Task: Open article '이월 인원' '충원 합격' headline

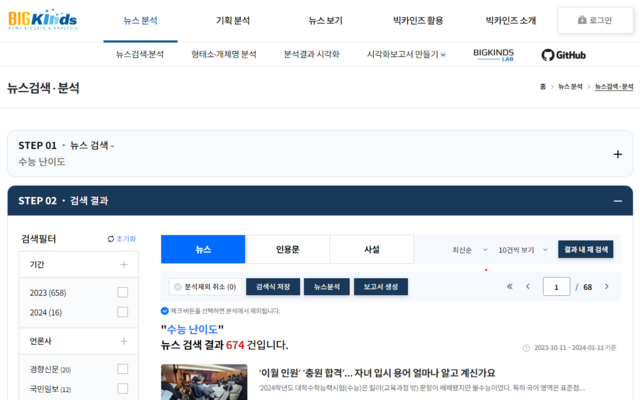Action: click(377, 373)
